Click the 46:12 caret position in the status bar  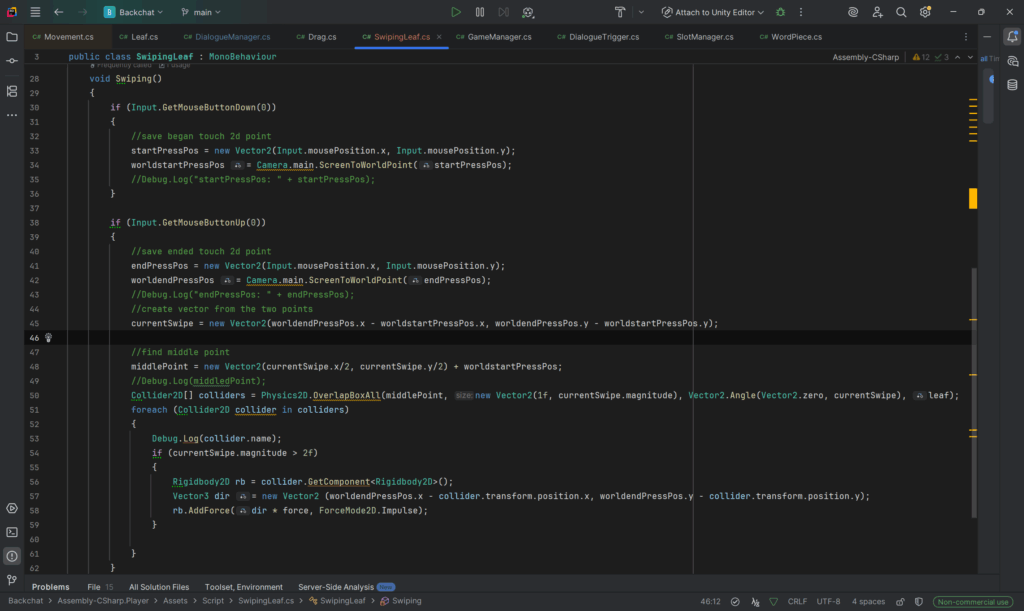pos(711,602)
